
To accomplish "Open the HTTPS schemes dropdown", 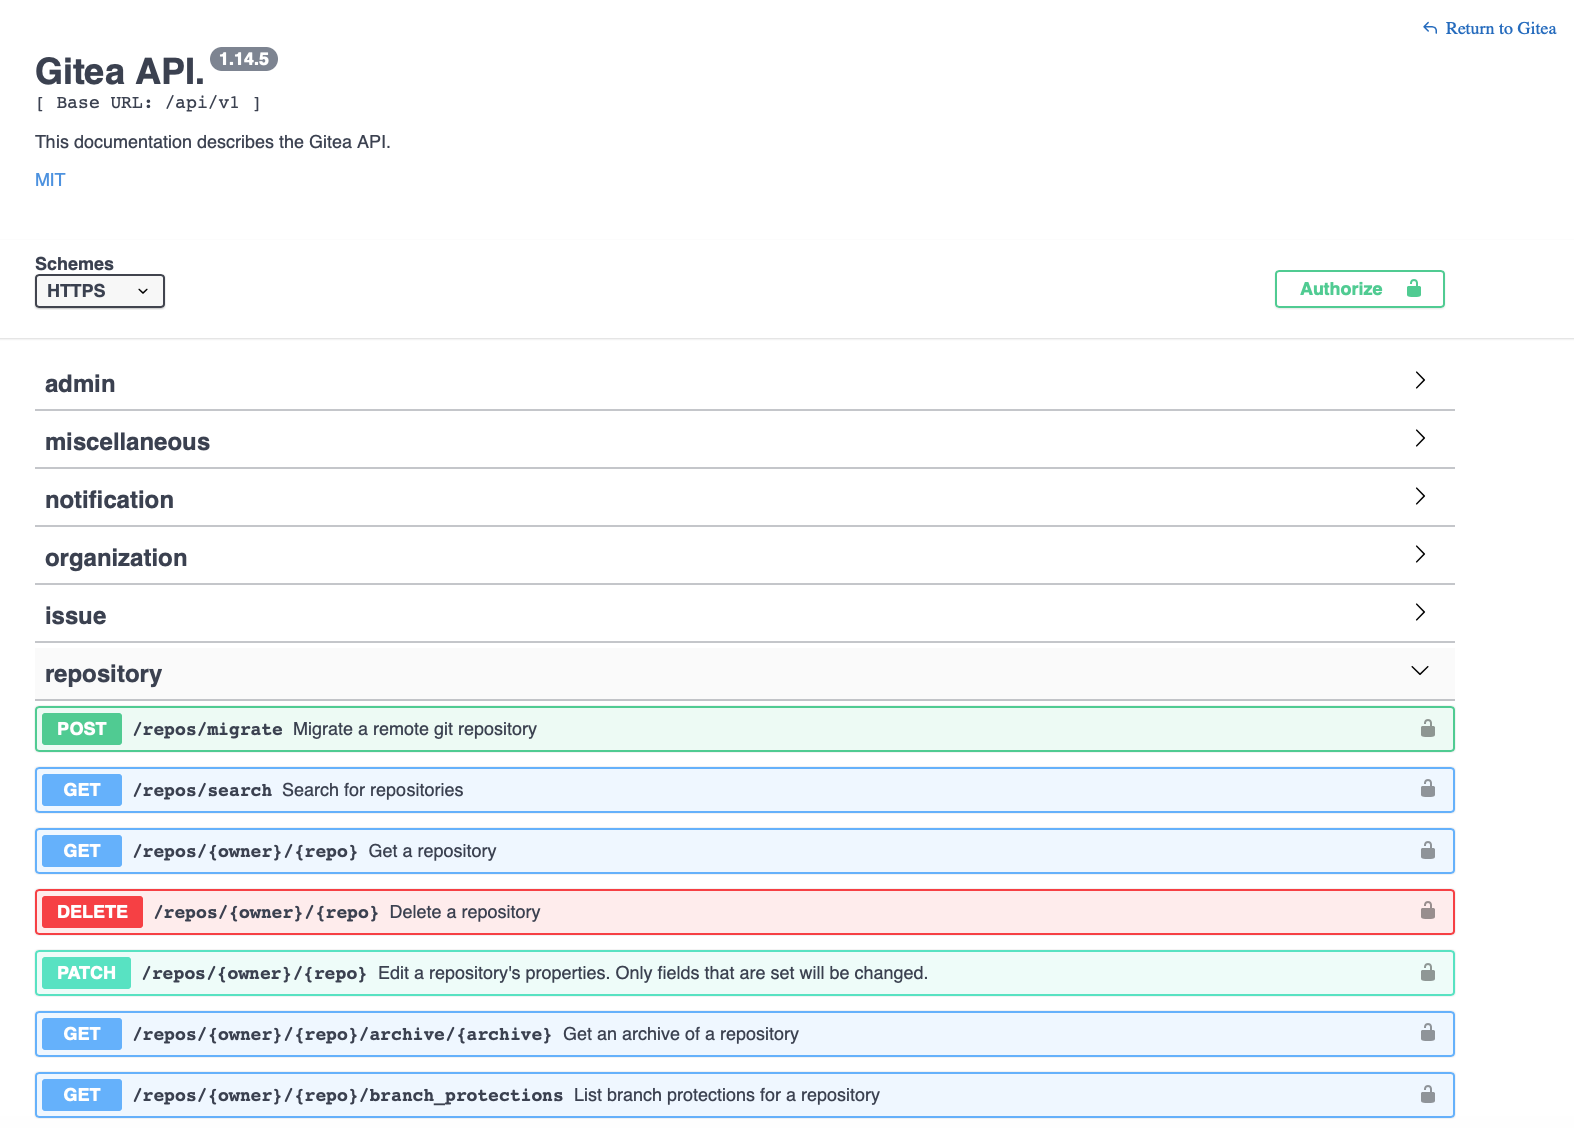I will coord(100,291).
